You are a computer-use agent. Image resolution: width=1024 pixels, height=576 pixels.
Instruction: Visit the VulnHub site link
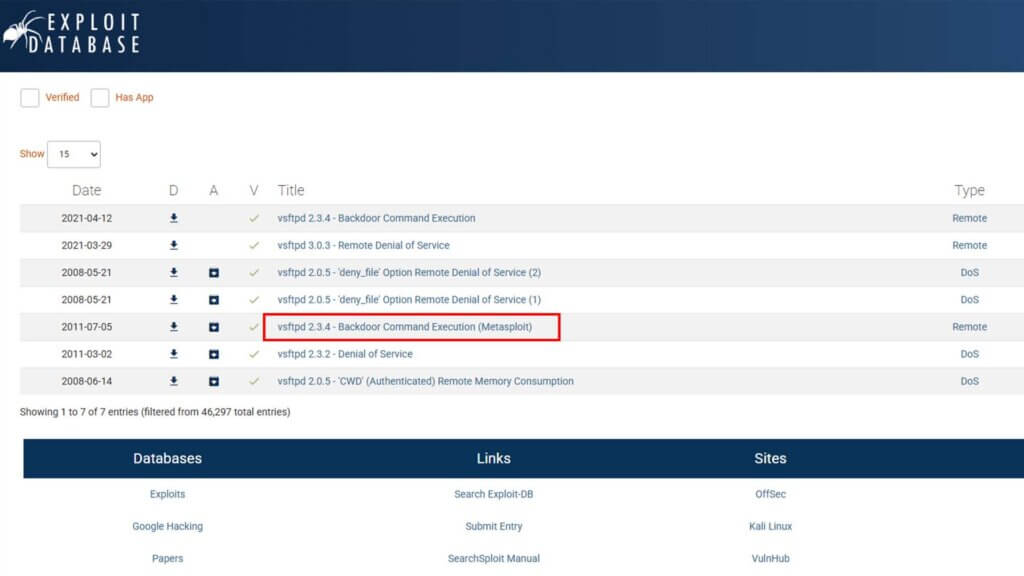pos(771,558)
